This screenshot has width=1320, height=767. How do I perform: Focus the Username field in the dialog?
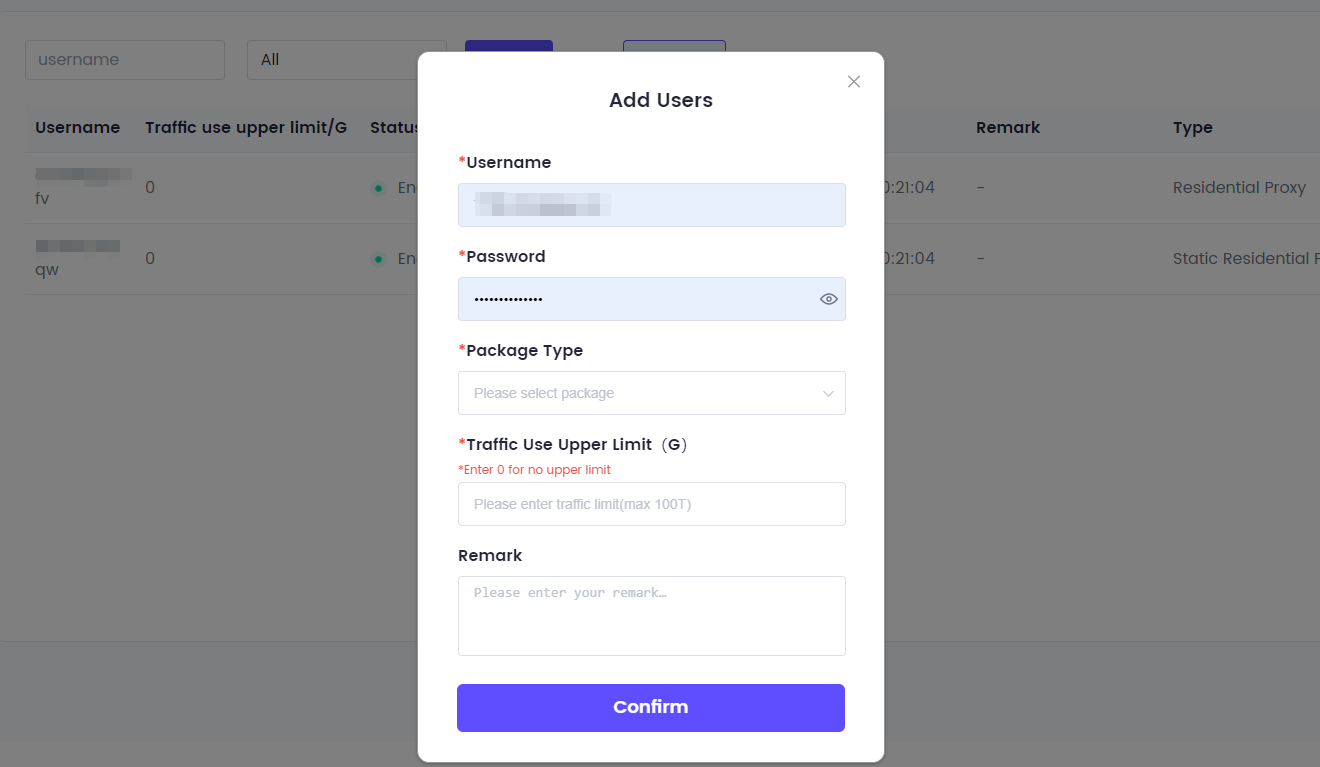(x=651, y=205)
